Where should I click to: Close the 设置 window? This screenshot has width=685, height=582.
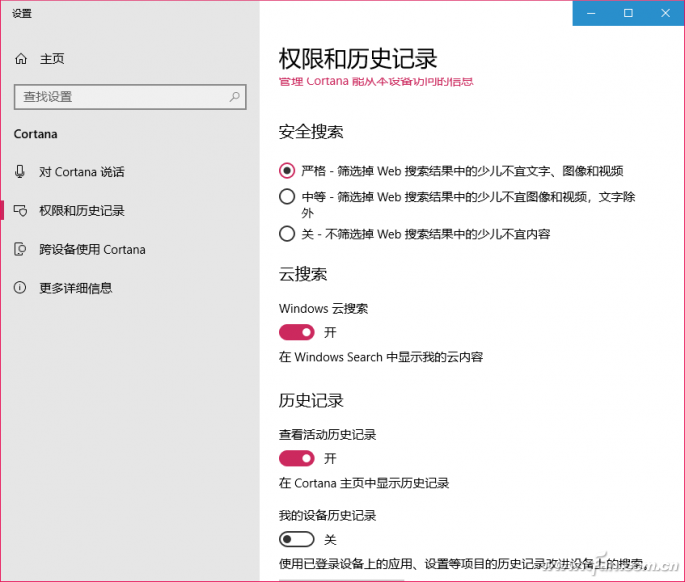(665, 13)
